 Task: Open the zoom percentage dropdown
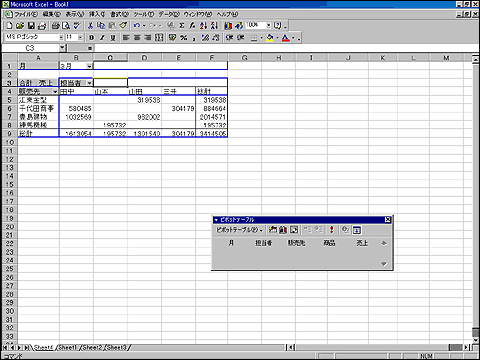click(269, 25)
